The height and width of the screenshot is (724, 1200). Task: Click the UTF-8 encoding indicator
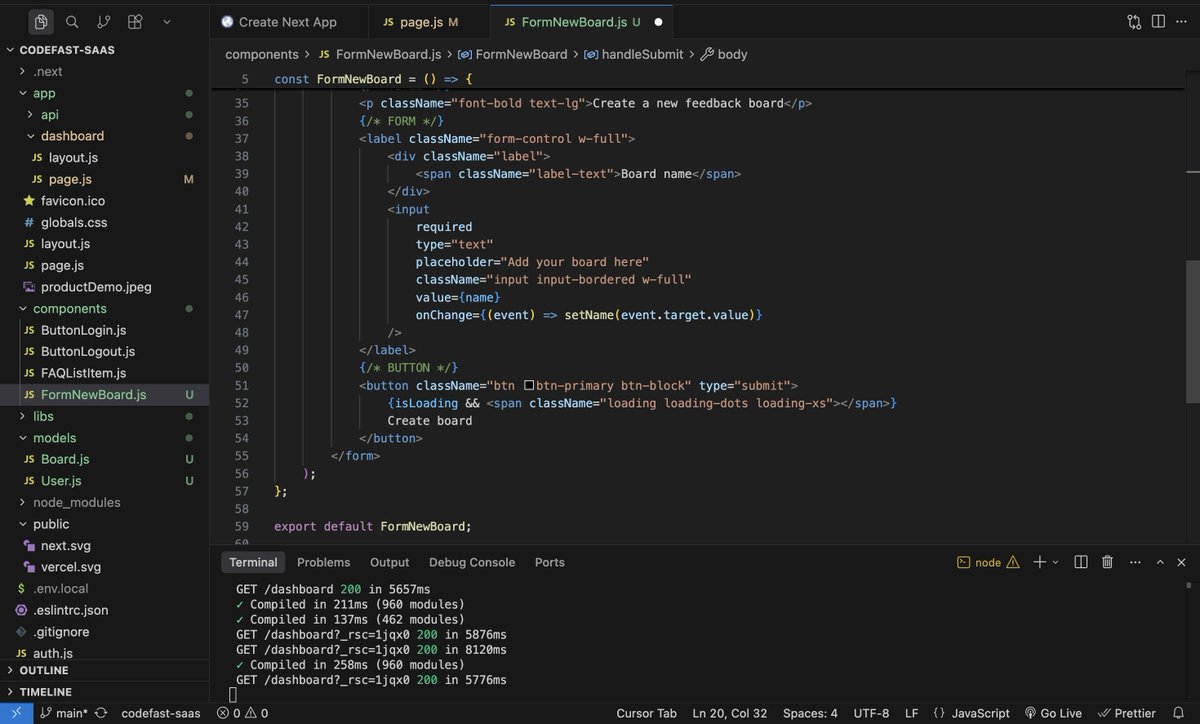[x=871, y=713]
